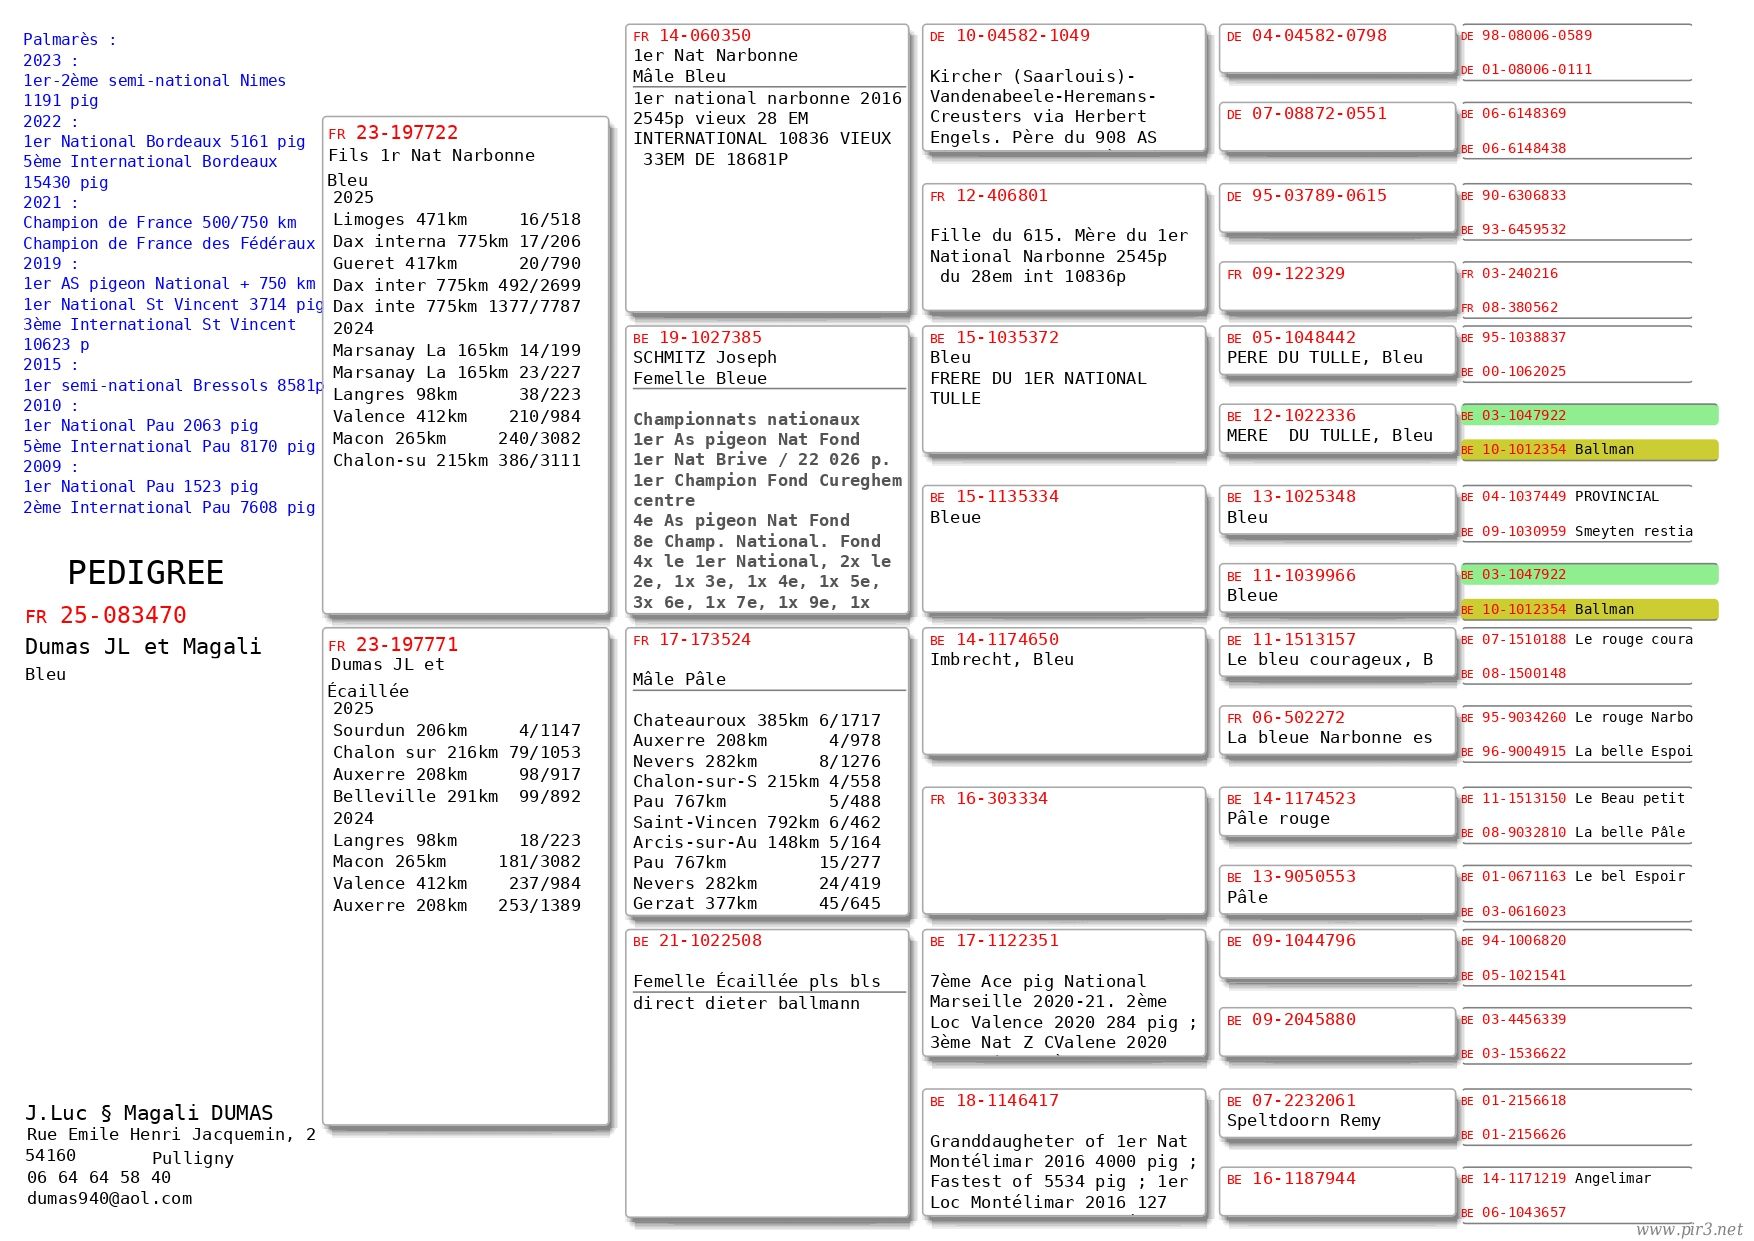Click the FR 14-060350 1er Nat Narbonne box
The image size is (1754, 1241).
[766, 168]
